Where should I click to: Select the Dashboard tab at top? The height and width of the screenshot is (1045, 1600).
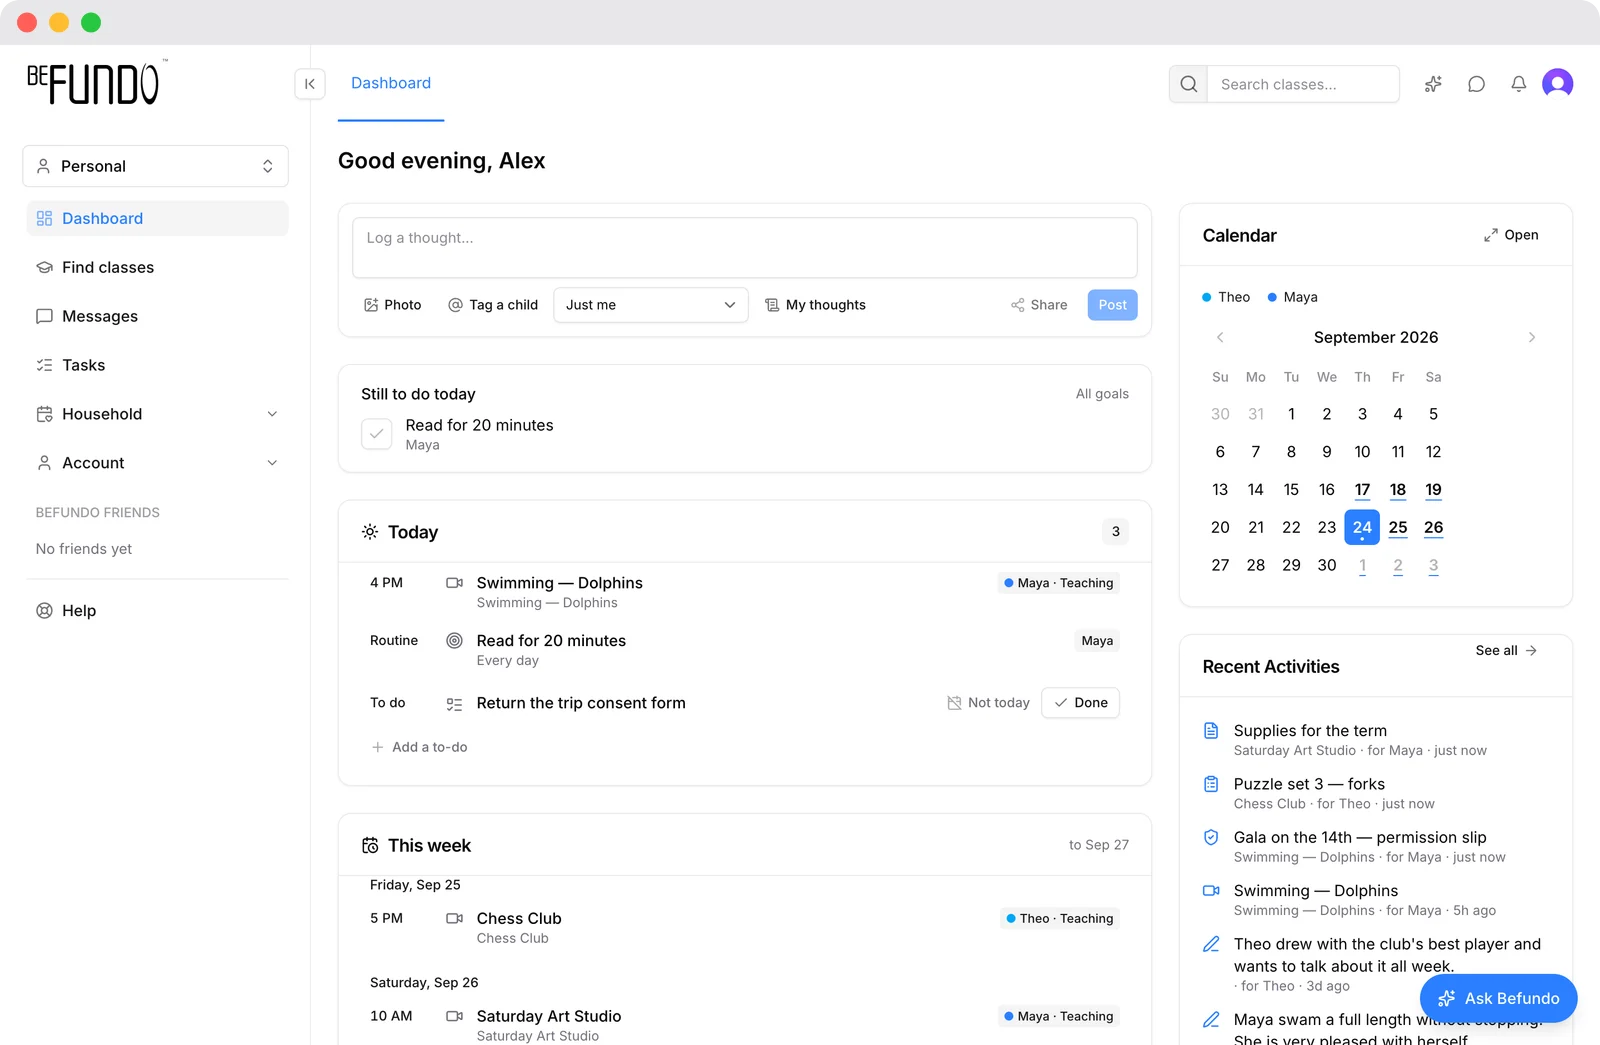[x=391, y=84]
